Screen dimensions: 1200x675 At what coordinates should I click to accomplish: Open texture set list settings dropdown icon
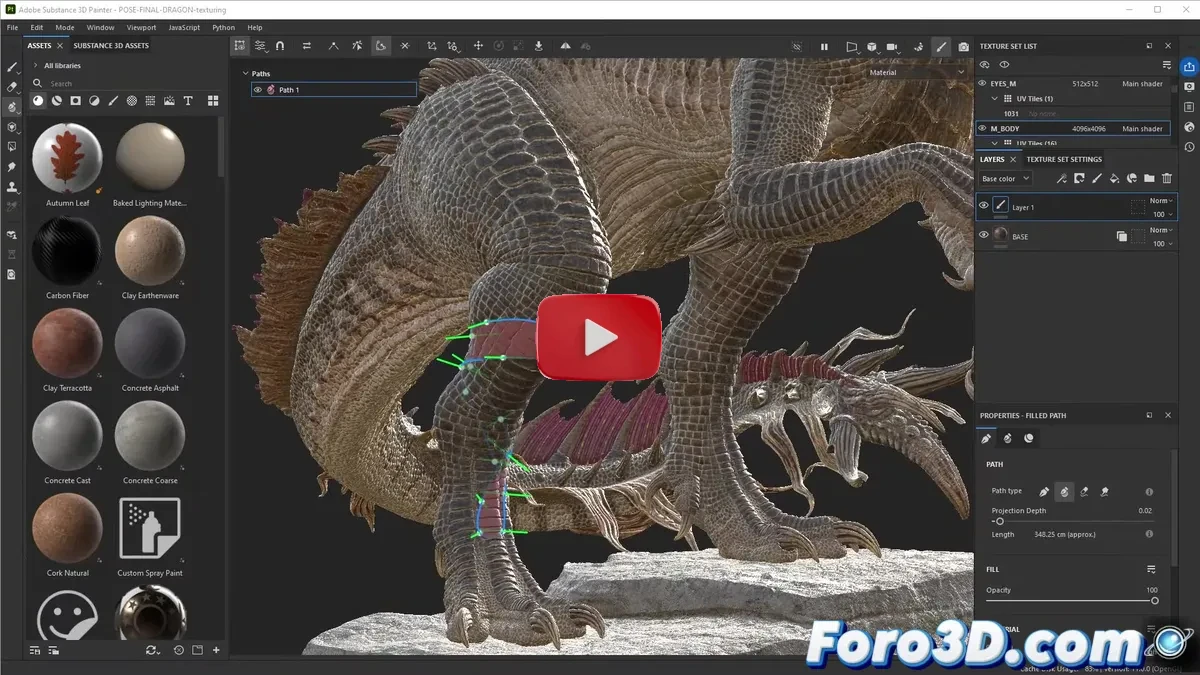tap(1166, 64)
